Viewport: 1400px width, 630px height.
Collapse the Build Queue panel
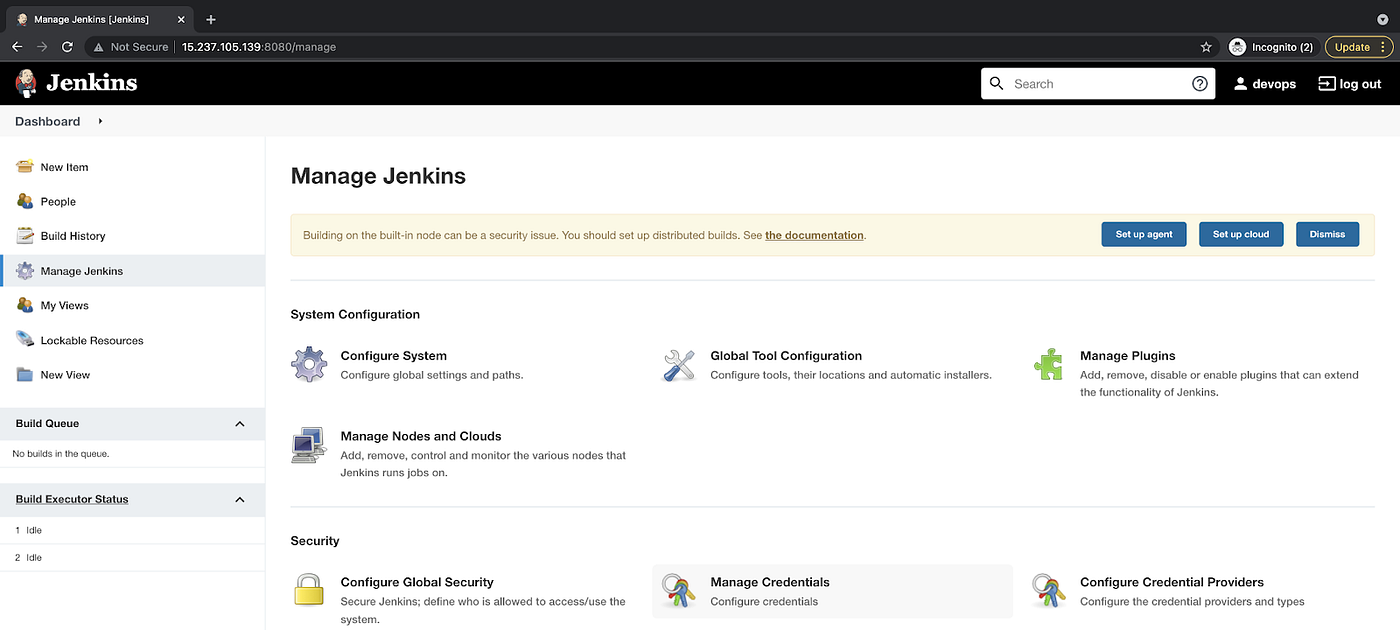240,424
